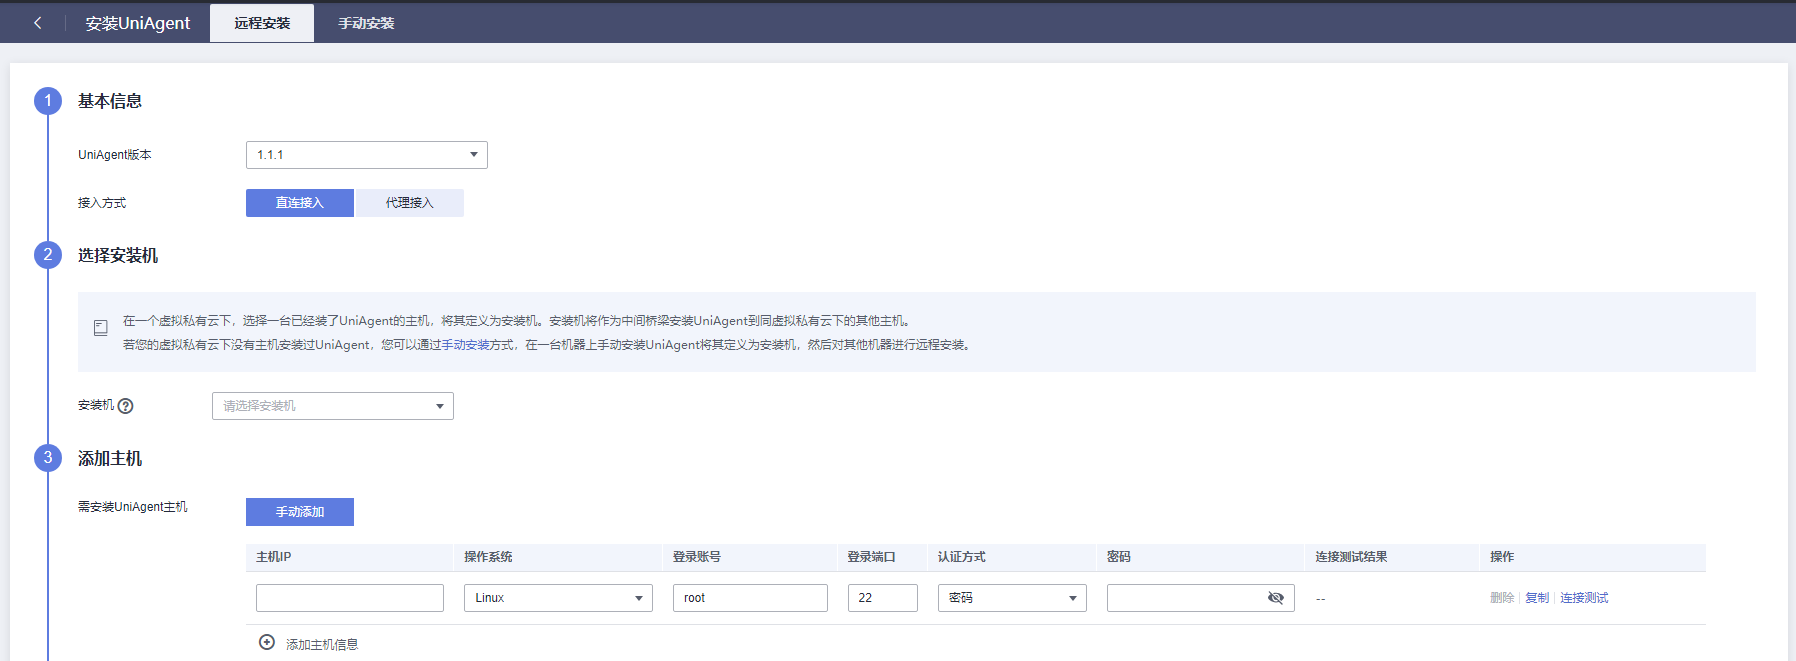Image resolution: width=1796 pixels, height=661 pixels.
Task: Click the 操作系统 column header
Action: [x=488, y=557]
